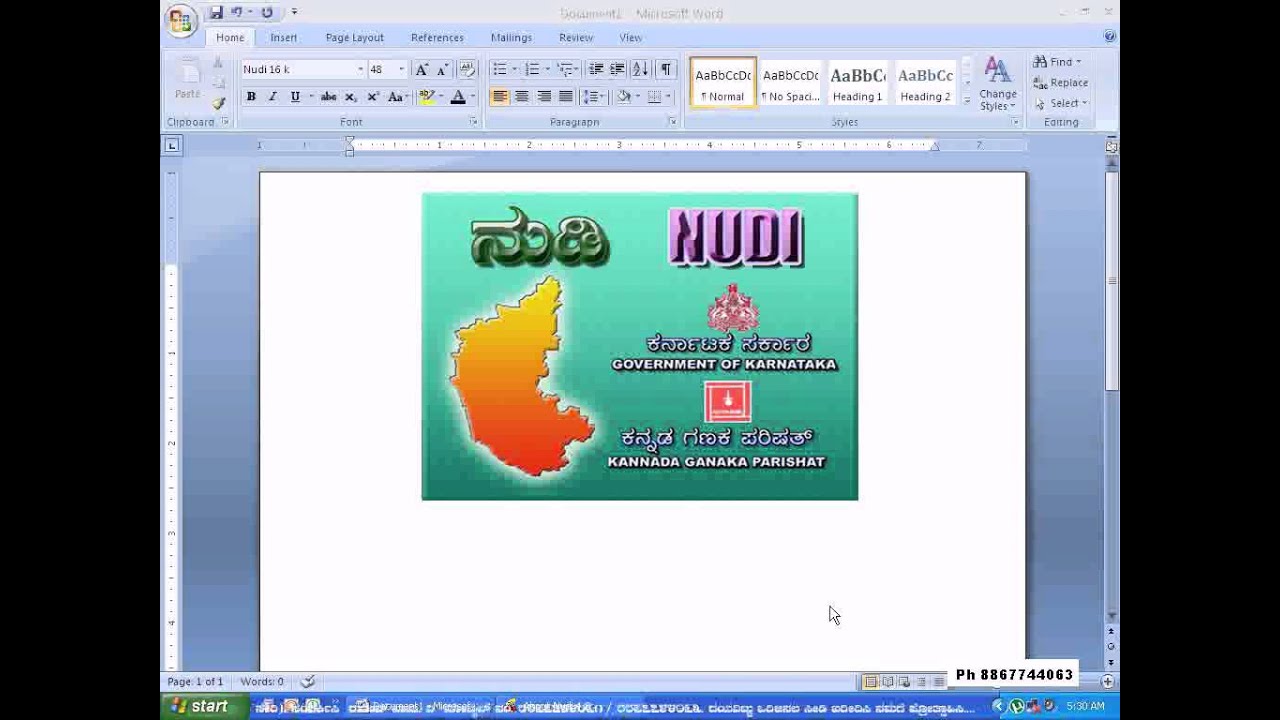The width and height of the screenshot is (1280, 720).
Task: Apply text highlight color
Action: [x=427, y=97]
